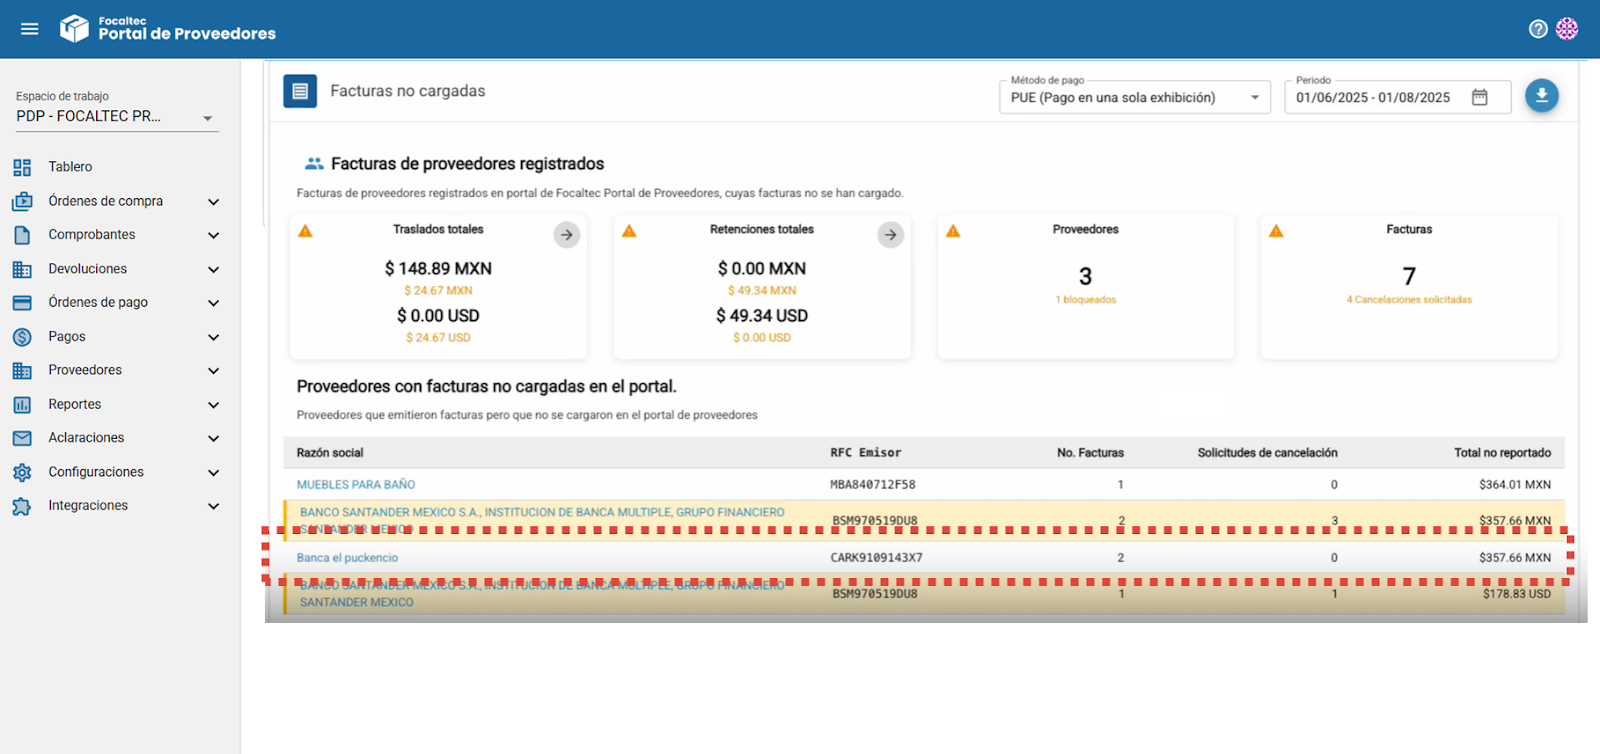
Task: Open the user avatar profile icon
Action: click(x=1567, y=29)
